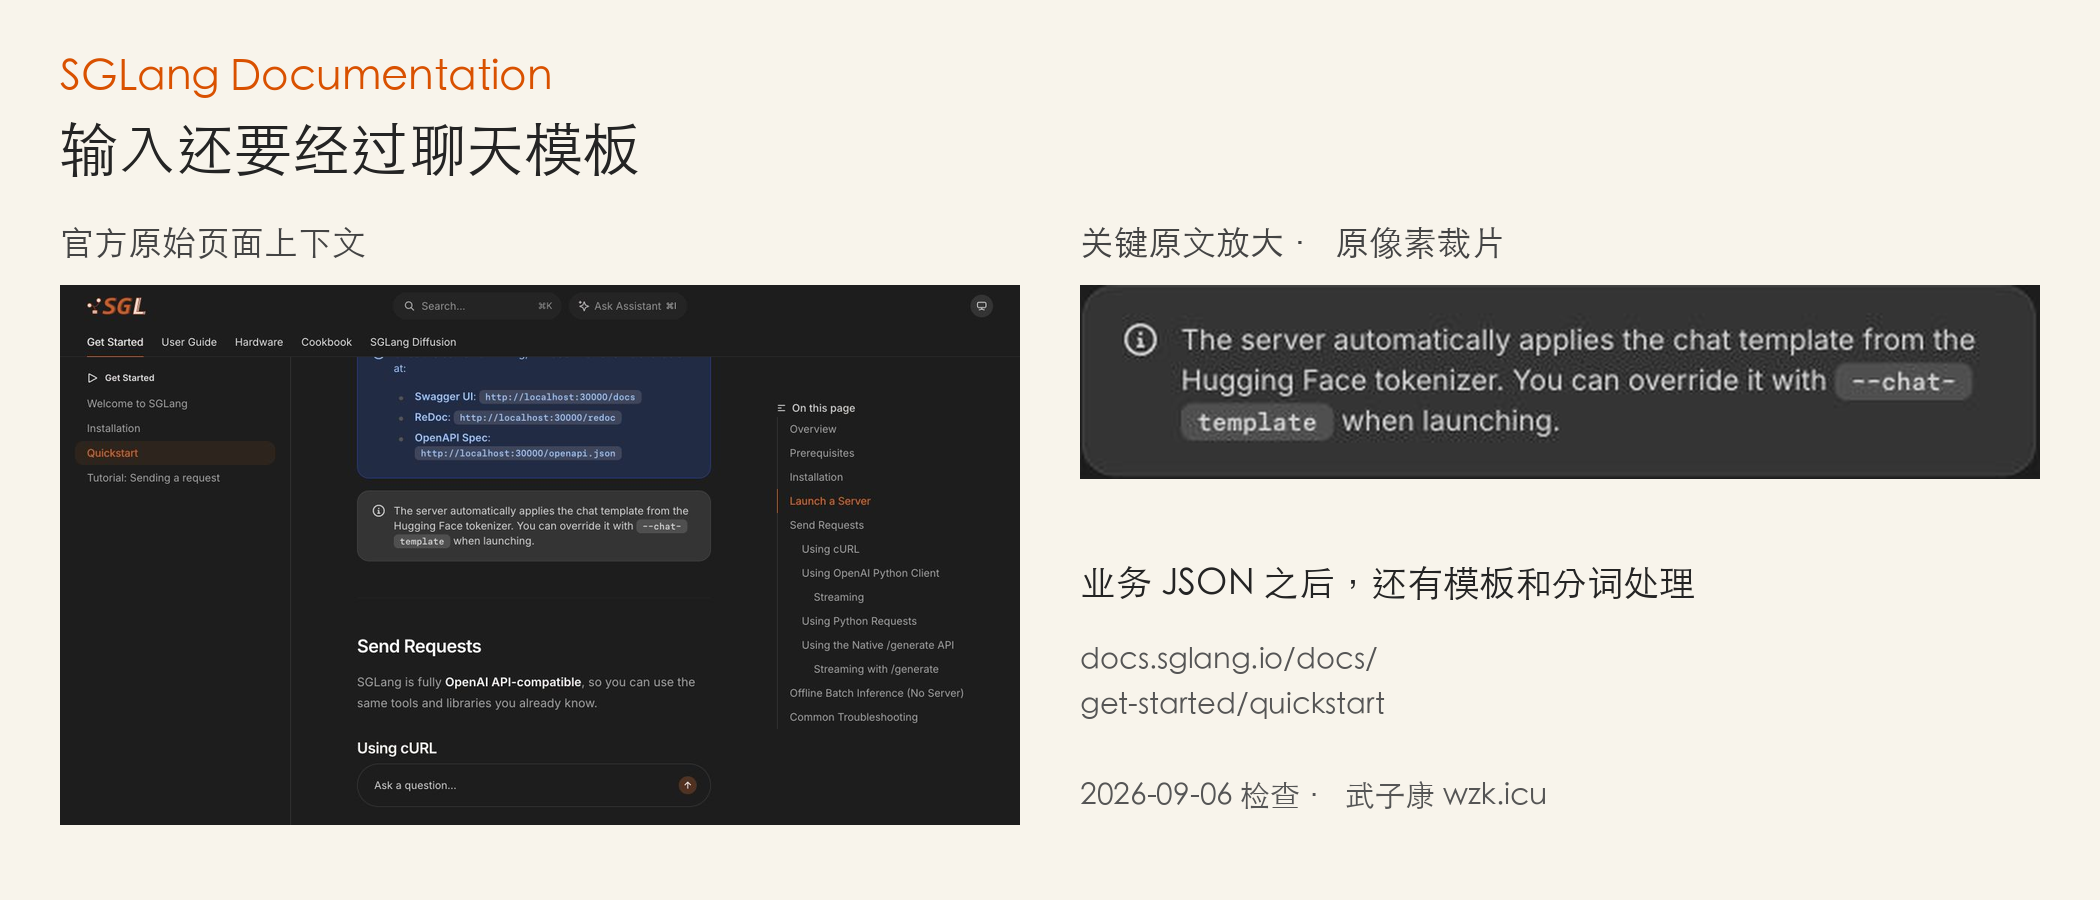
Task: Open Installation in the left sidebar
Action: (113, 428)
